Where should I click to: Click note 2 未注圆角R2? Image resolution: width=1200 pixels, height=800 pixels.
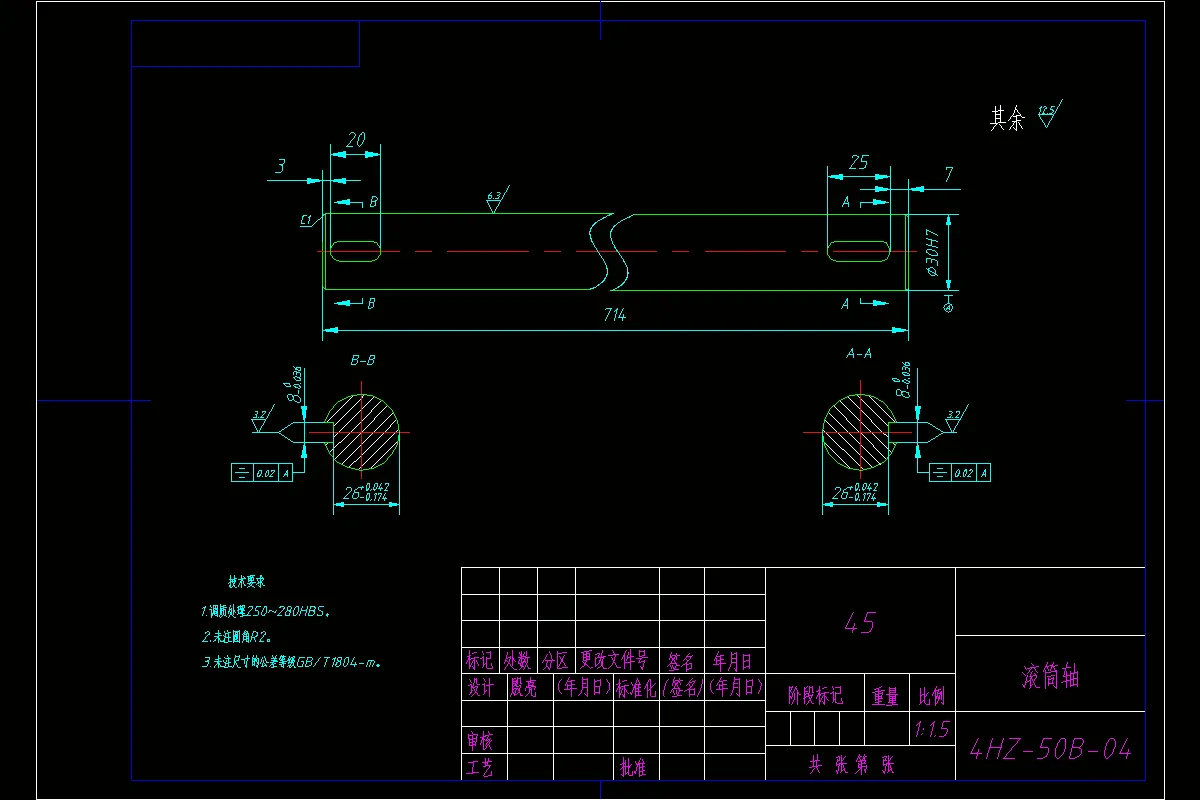237,636
